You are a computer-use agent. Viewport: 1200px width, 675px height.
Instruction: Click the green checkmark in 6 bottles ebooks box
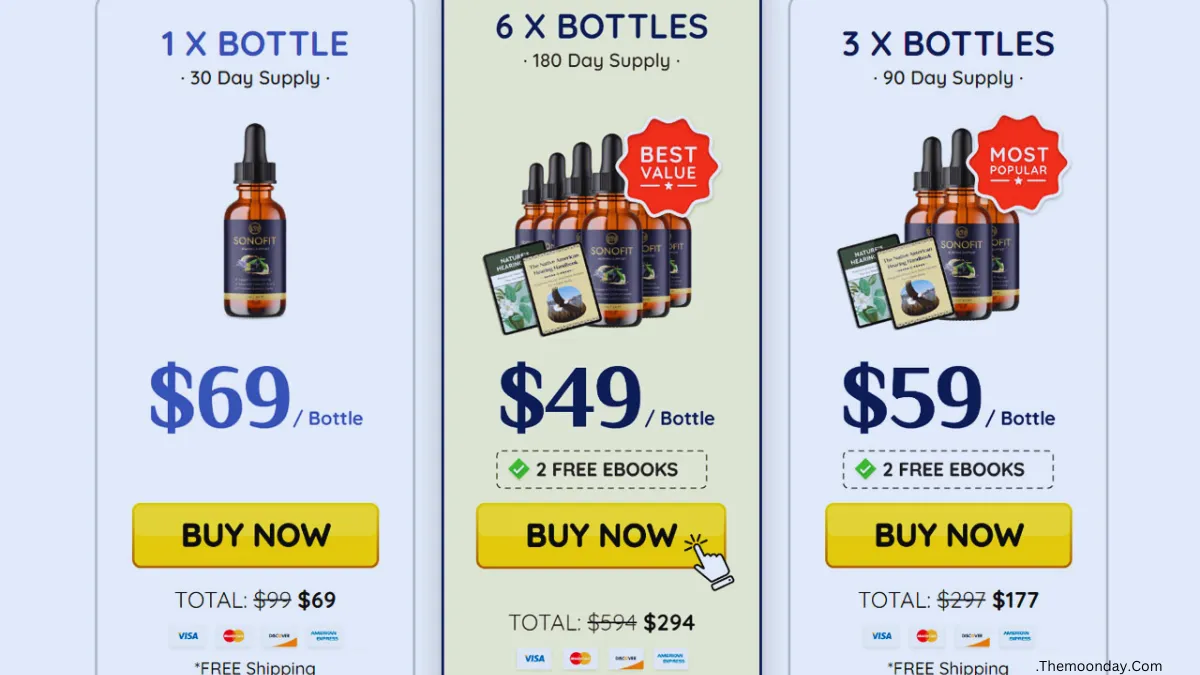pyautogui.click(x=518, y=469)
